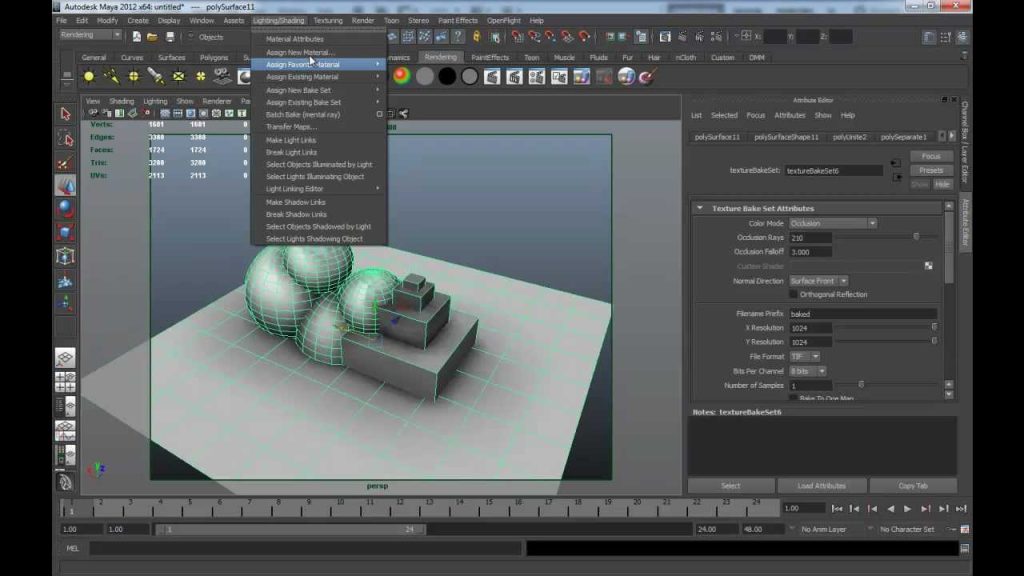Click the black surface shader shelf icon
This screenshot has width=1024, height=576.
(447, 76)
